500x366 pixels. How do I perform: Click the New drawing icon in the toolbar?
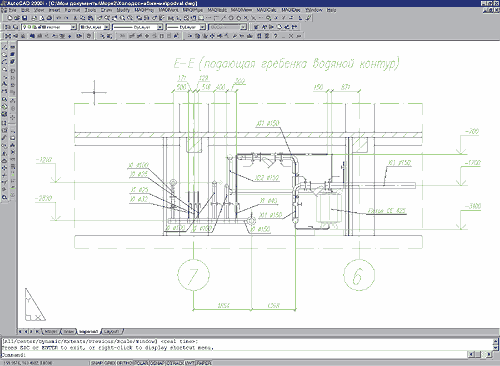[x=10, y=18]
